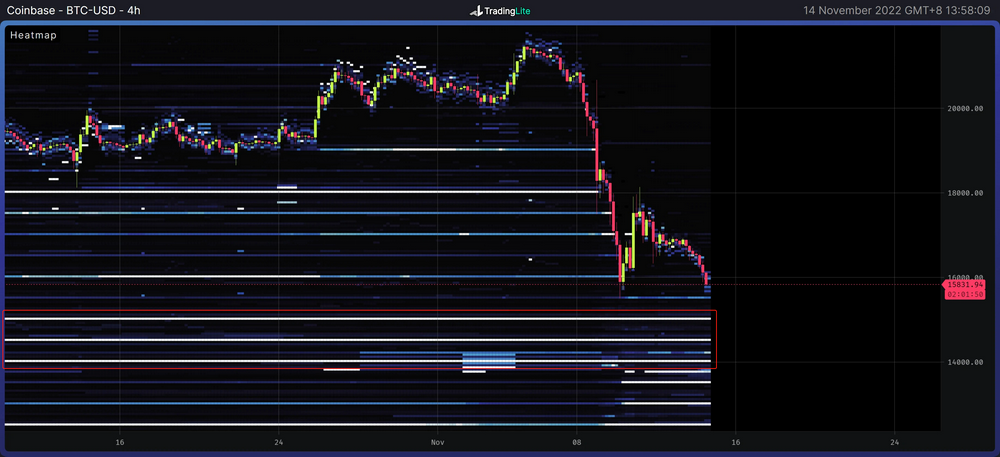Click the leftmost 16 date label
The width and height of the screenshot is (1000, 457).
click(x=119, y=441)
